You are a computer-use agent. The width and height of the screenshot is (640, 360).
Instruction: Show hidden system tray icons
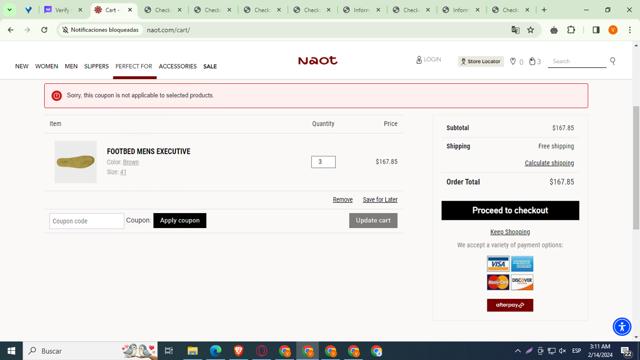point(518,351)
